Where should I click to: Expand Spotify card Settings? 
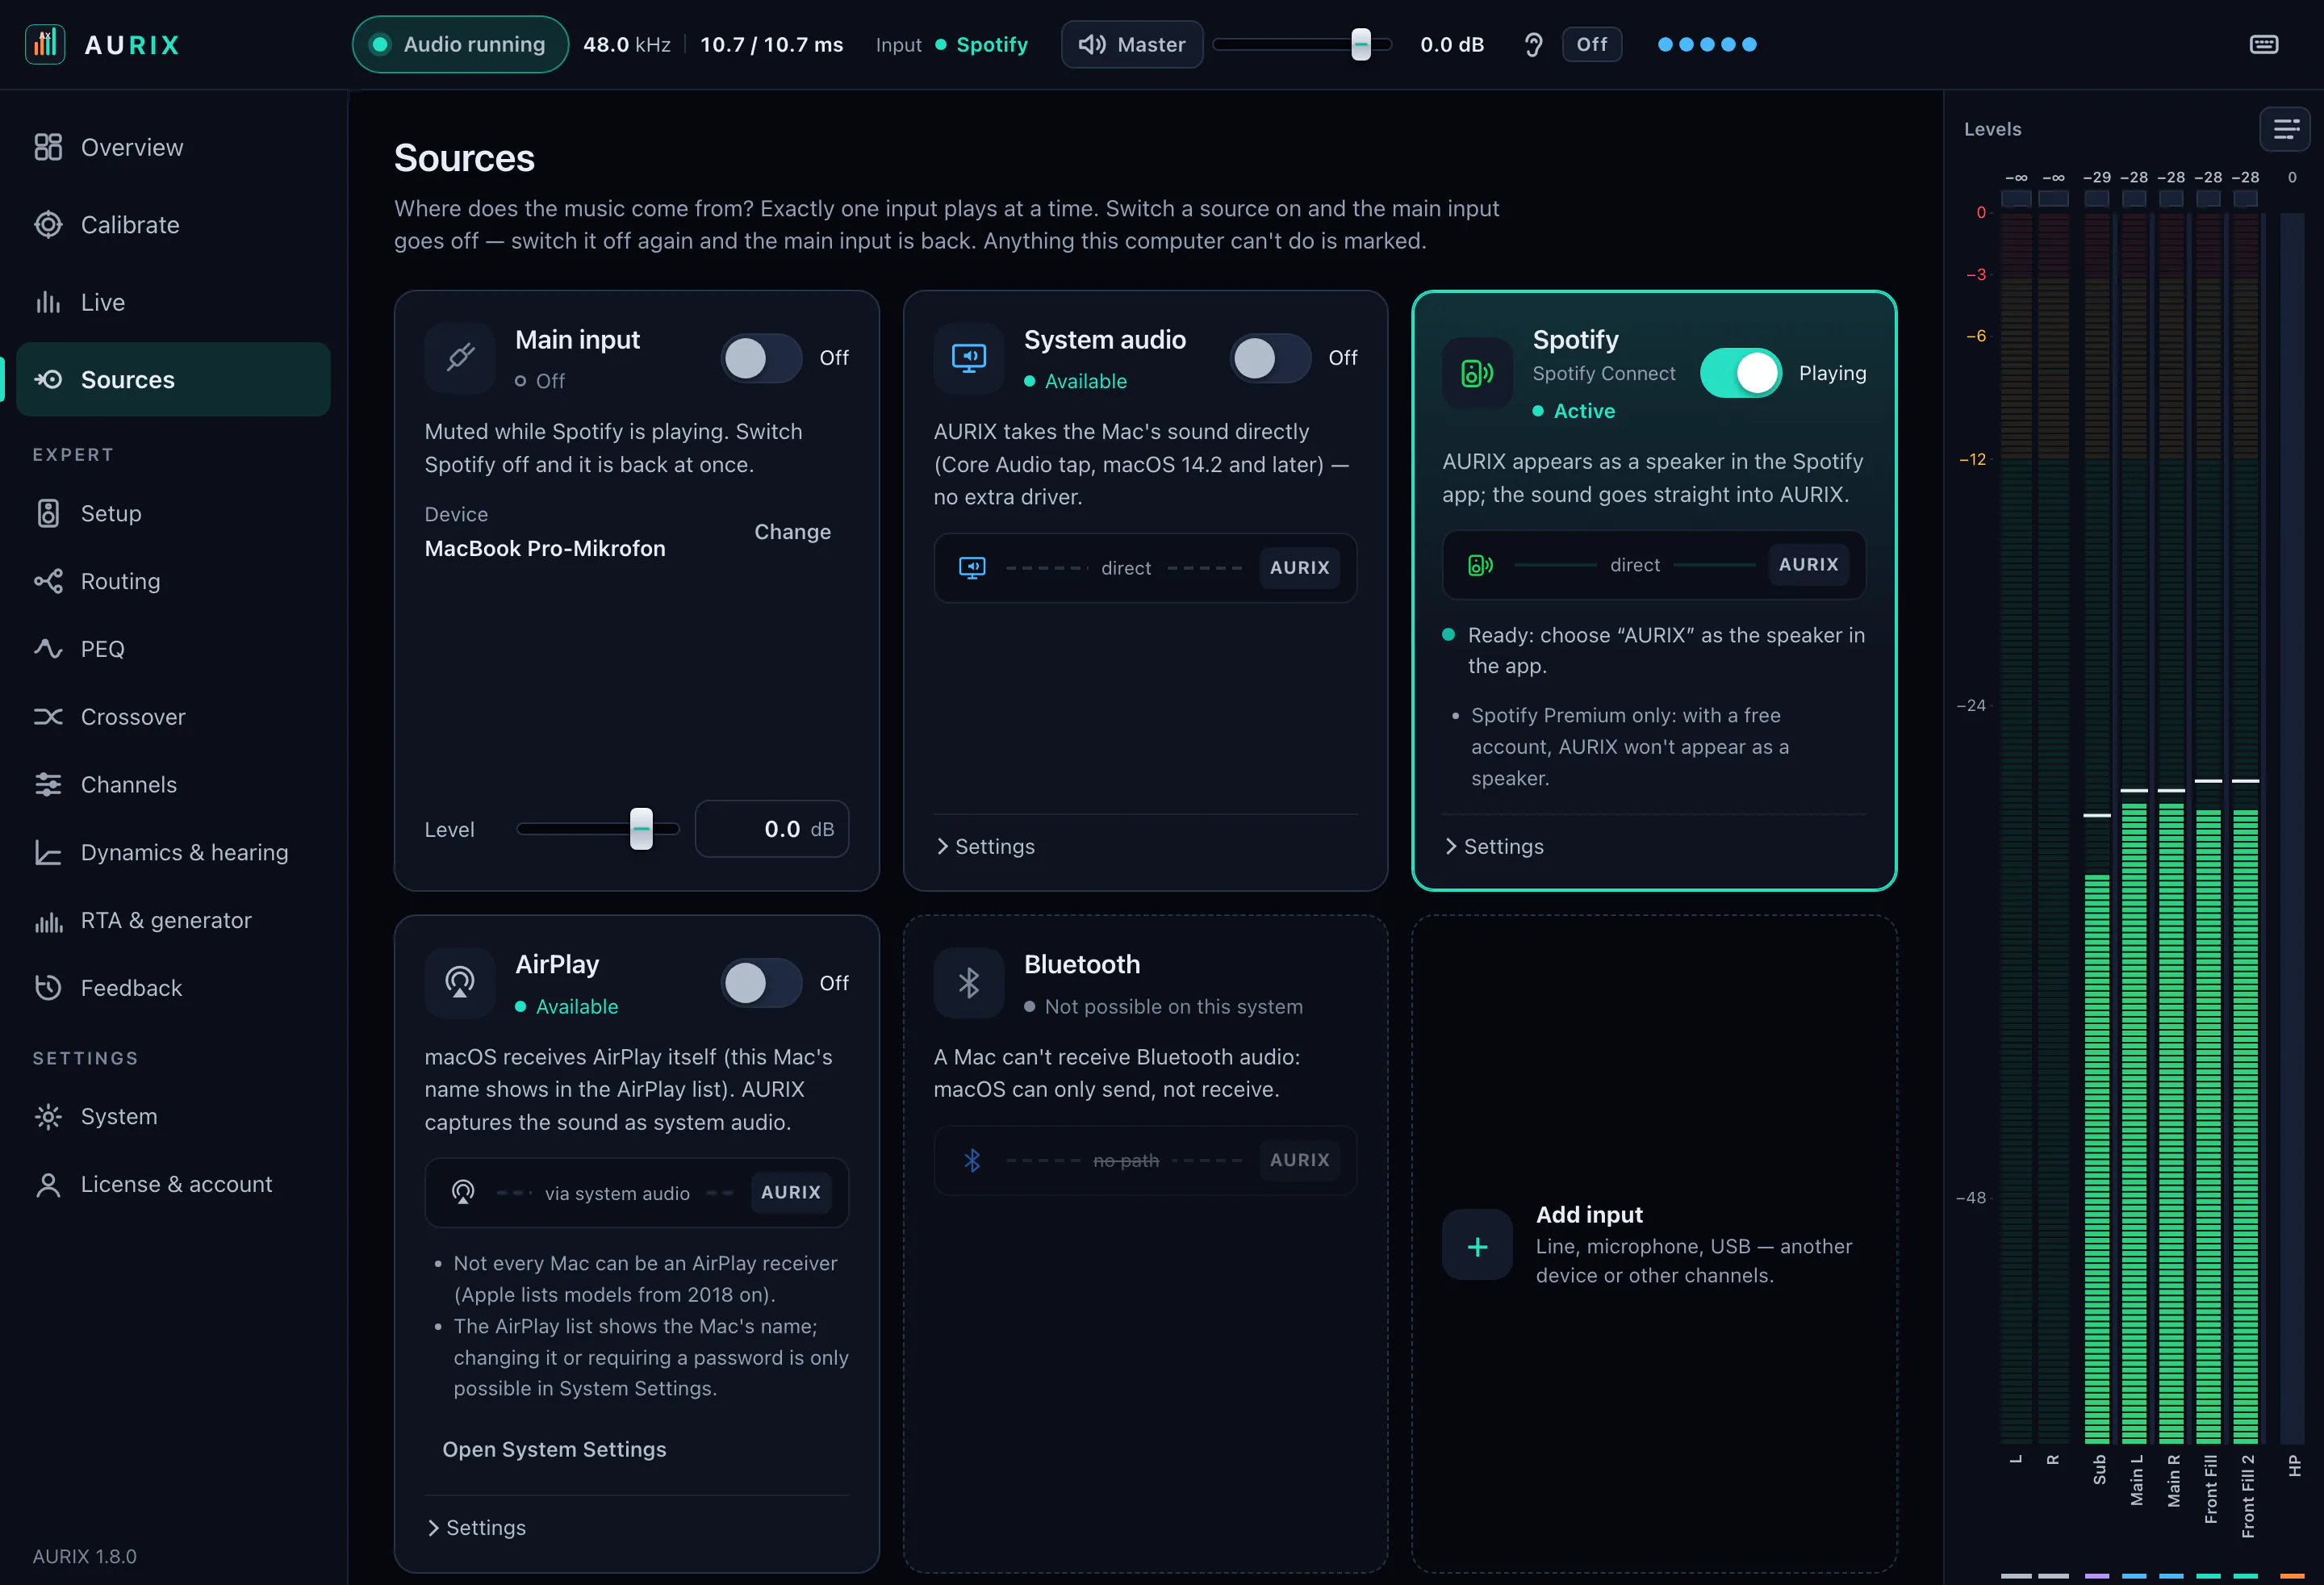[x=1495, y=846]
